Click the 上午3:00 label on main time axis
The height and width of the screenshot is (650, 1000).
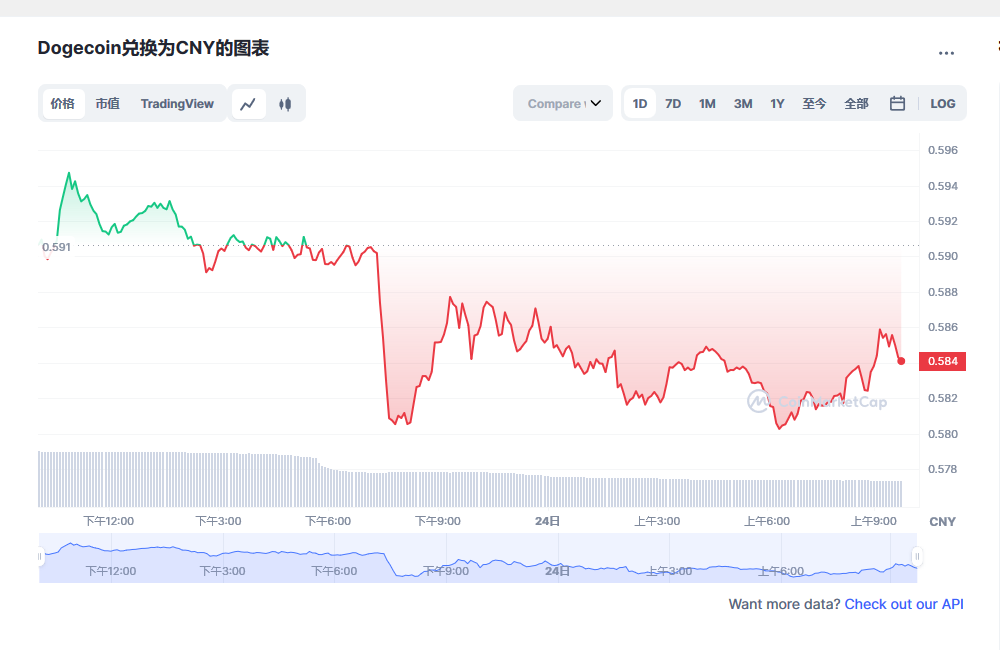[657, 521]
